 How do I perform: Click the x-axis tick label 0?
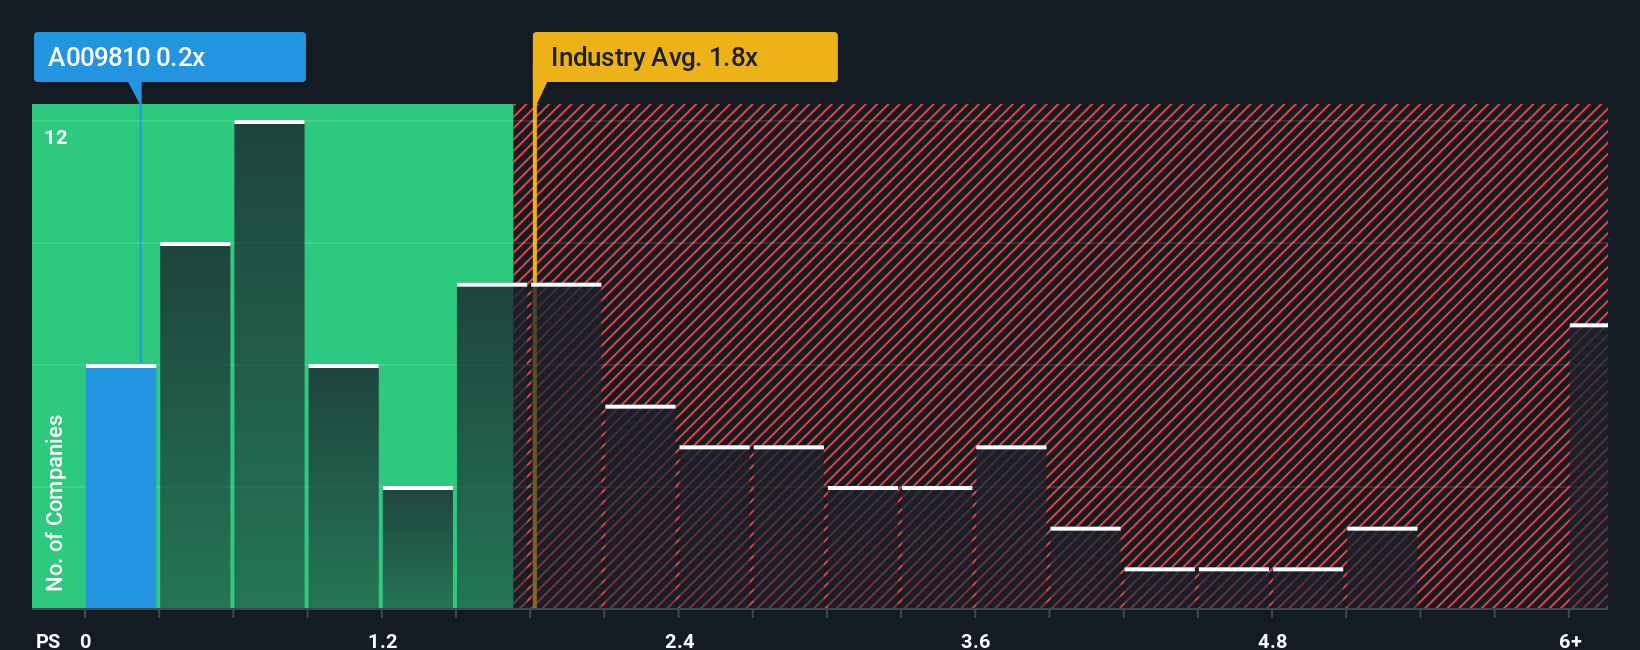point(86,640)
